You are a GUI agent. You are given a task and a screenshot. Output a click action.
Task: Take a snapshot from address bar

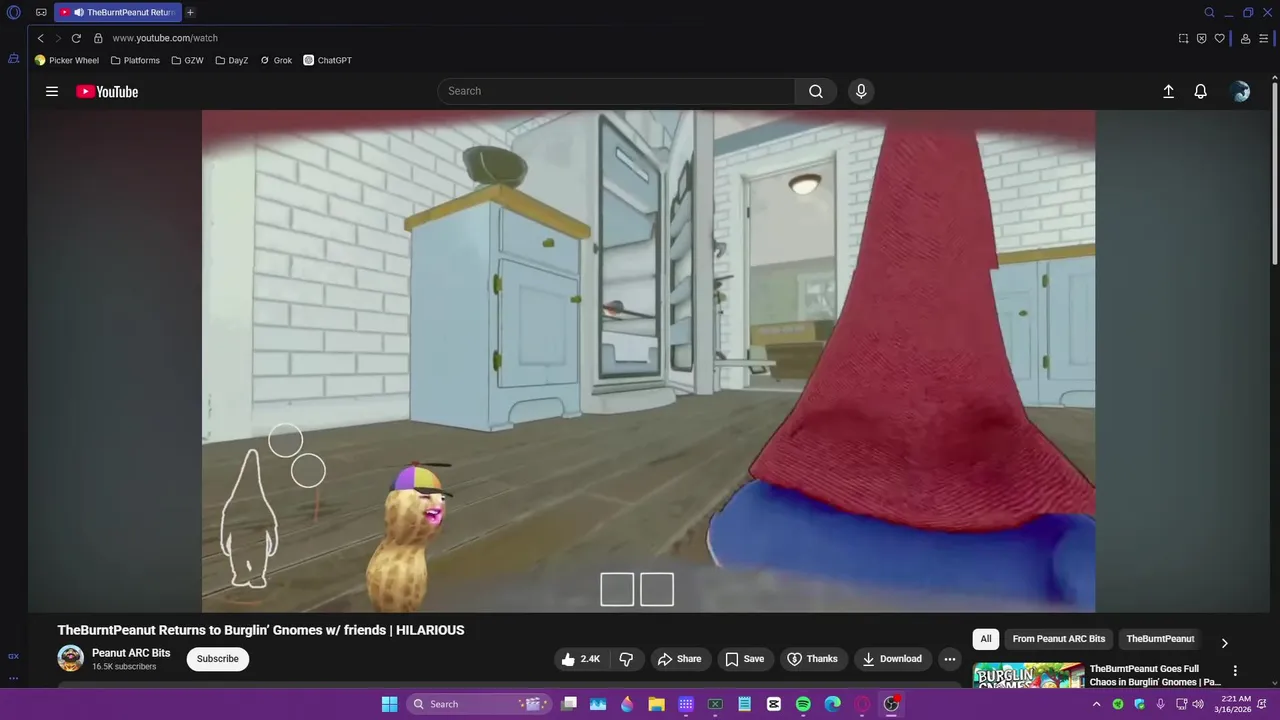coord(1183,38)
